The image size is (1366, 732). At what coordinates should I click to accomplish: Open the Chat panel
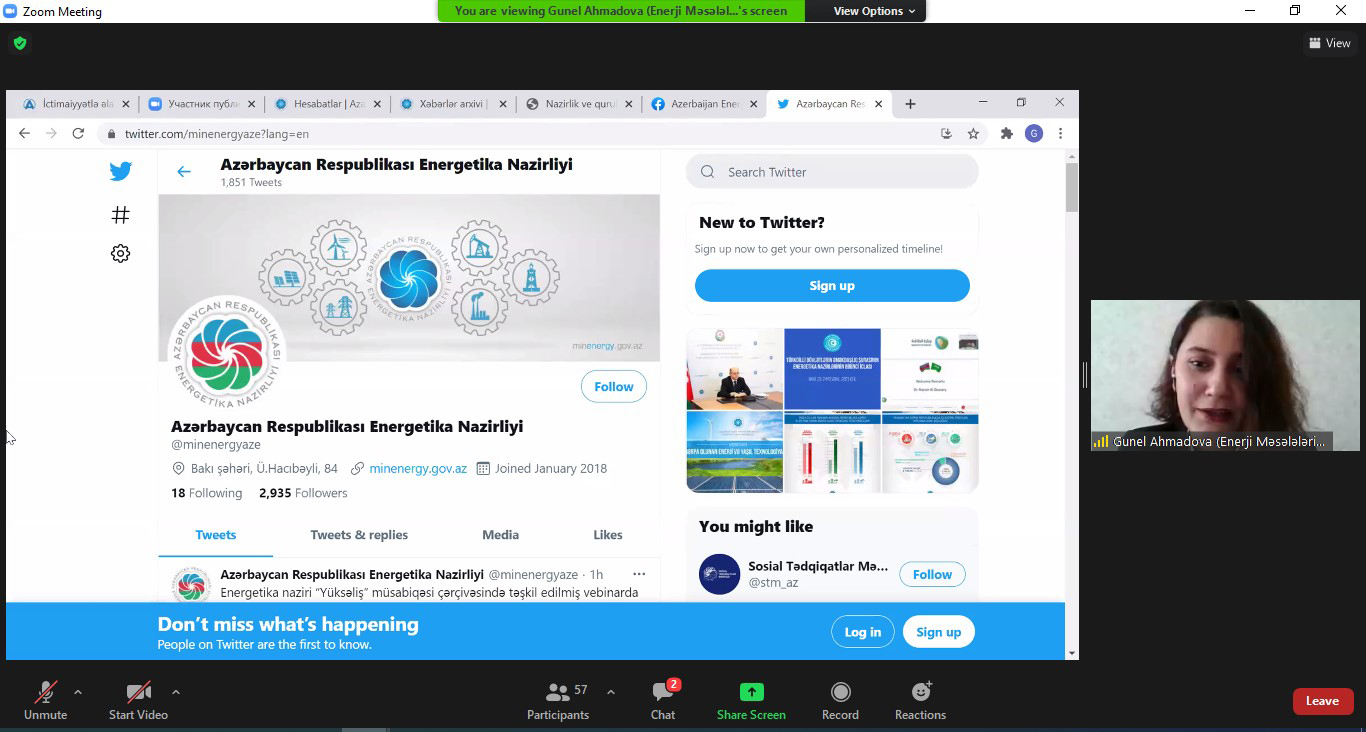click(x=662, y=701)
